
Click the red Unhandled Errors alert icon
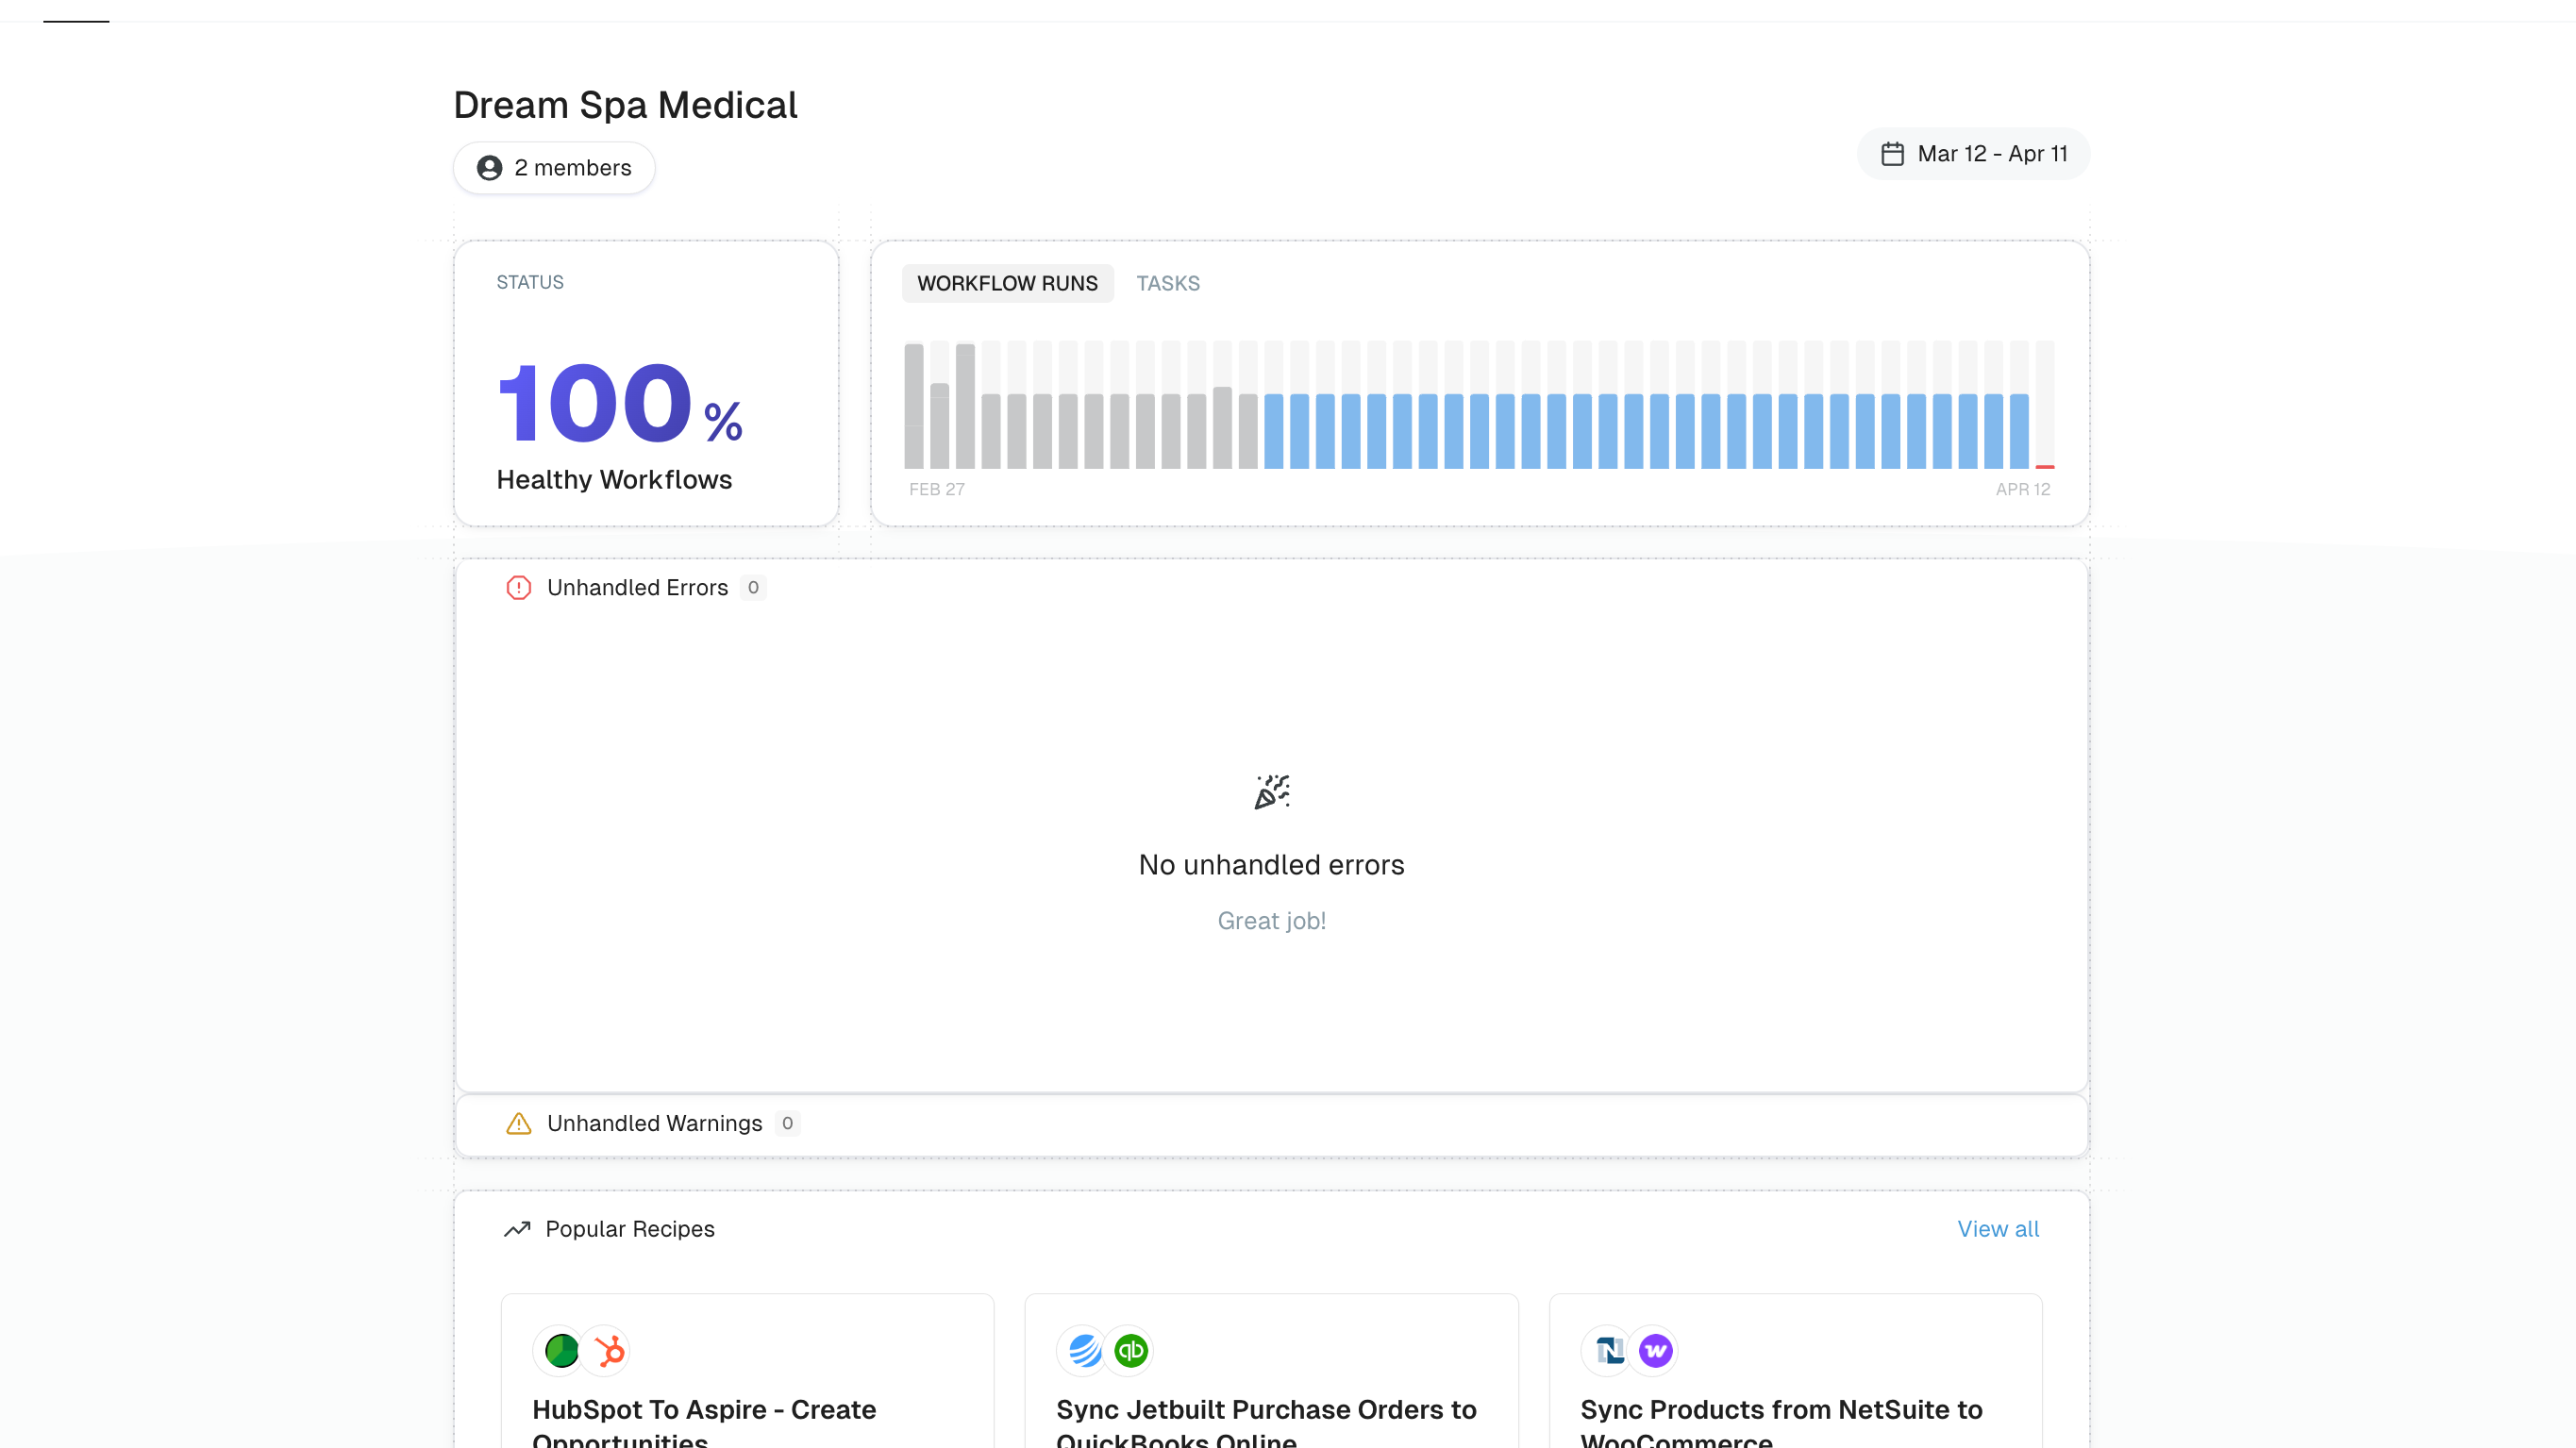pos(518,588)
